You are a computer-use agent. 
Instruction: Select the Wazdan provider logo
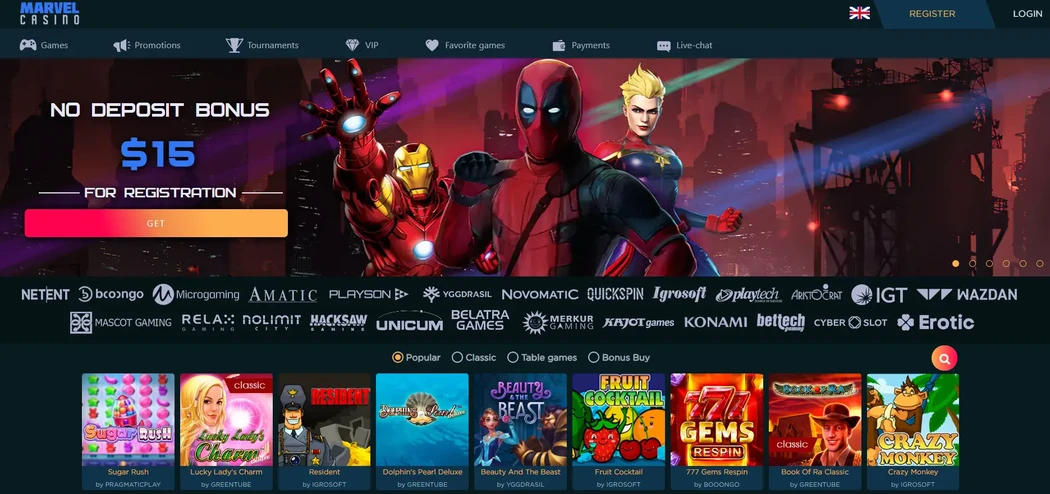pos(967,295)
